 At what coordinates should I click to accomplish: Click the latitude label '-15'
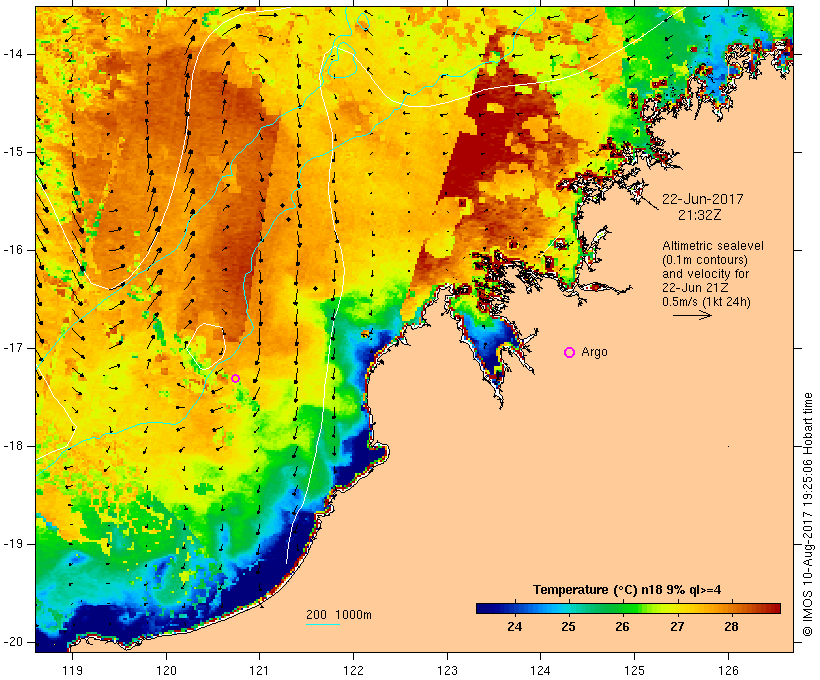pyautogui.click(x=13, y=152)
